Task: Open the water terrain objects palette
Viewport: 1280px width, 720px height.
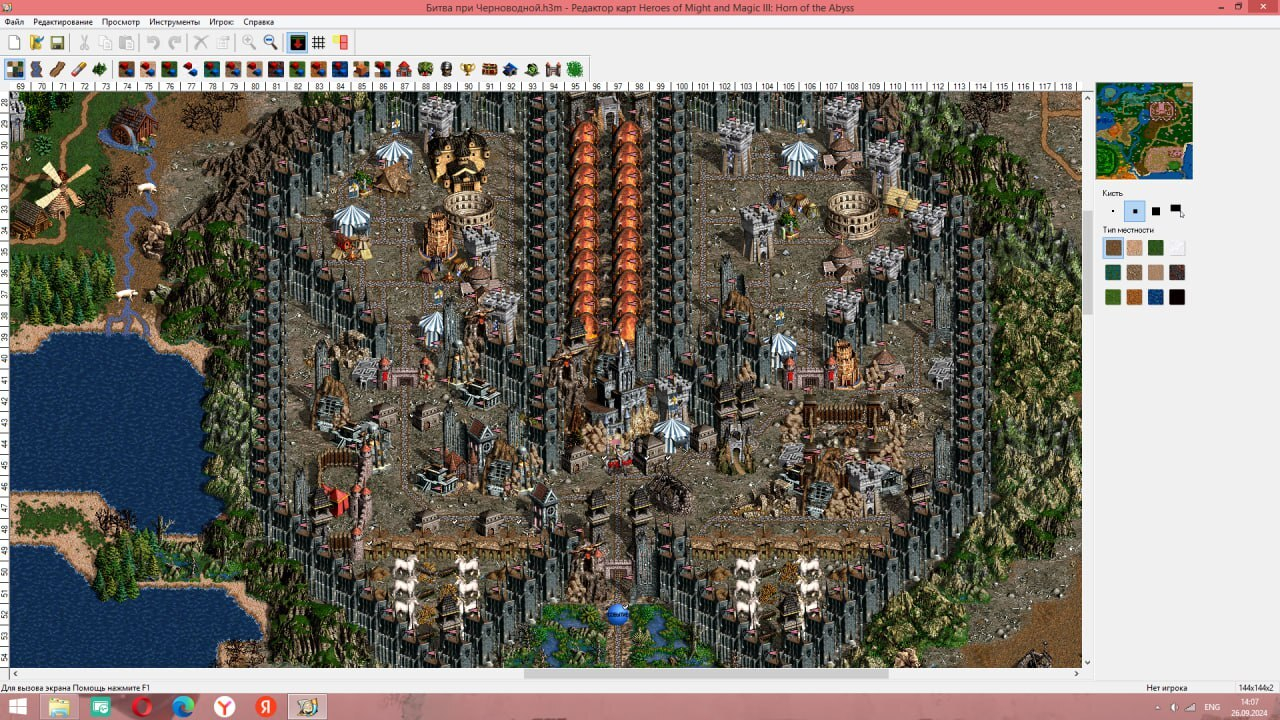Action: [339, 69]
